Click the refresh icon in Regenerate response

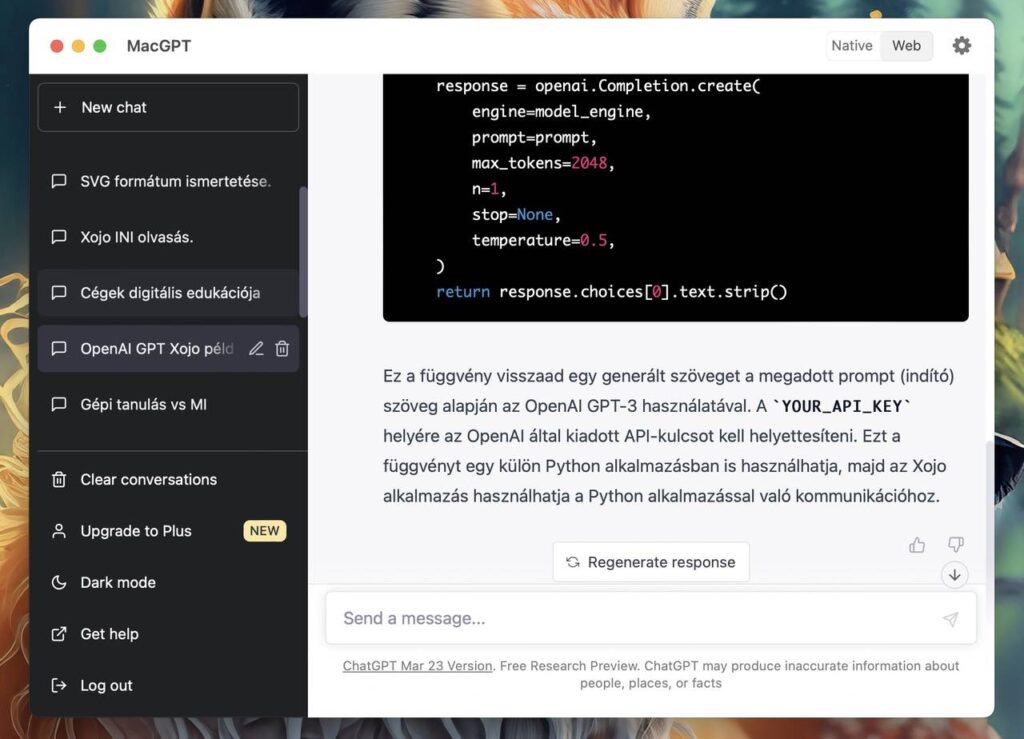tap(573, 562)
